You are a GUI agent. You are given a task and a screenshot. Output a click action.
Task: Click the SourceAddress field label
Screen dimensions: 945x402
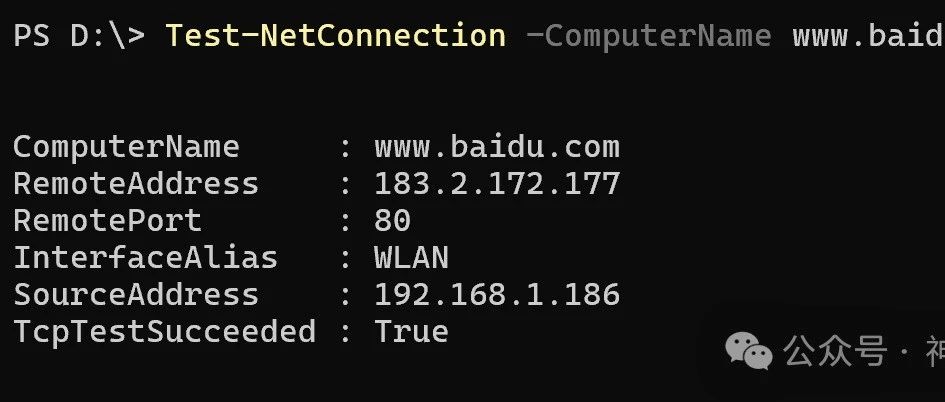pyautogui.click(x=136, y=295)
